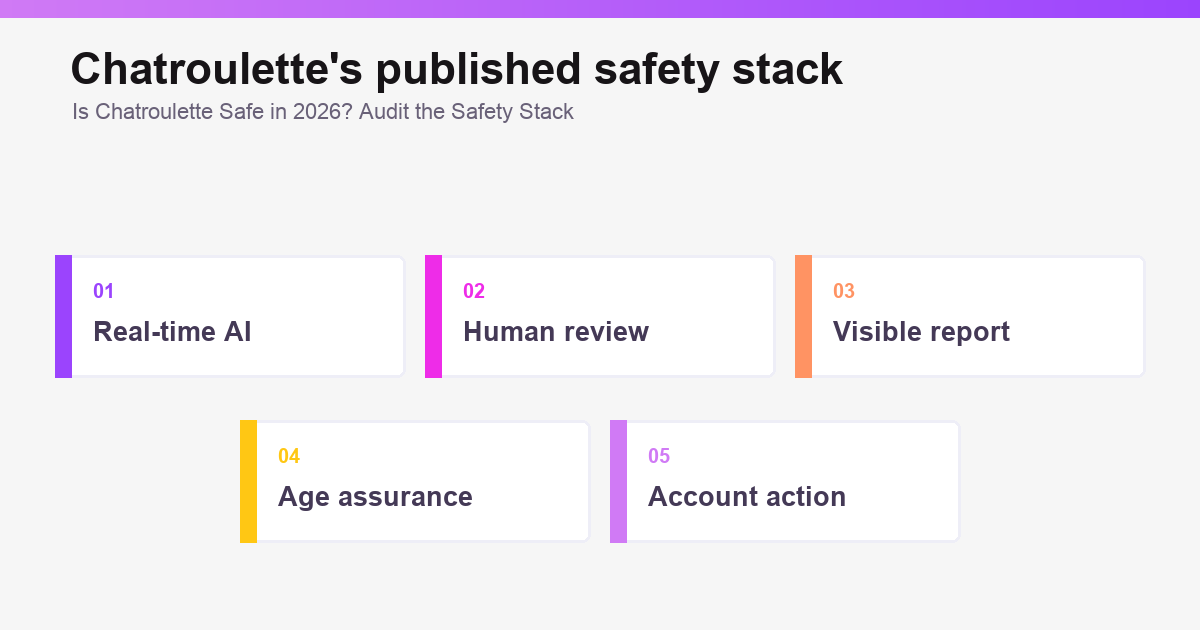The width and height of the screenshot is (1200, 630).
Task: Select the "Visible report" card title
Action: pyautogui.click(x=921, y=332)
